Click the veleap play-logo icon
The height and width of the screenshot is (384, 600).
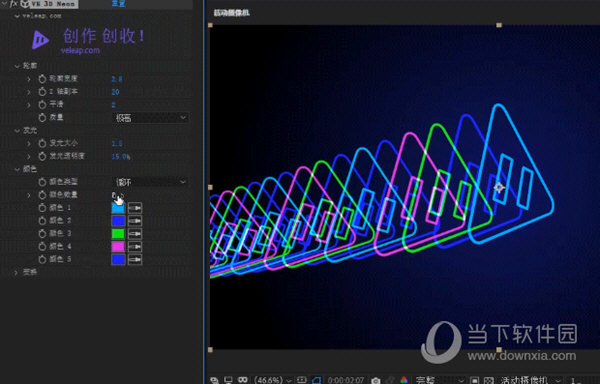40,40
